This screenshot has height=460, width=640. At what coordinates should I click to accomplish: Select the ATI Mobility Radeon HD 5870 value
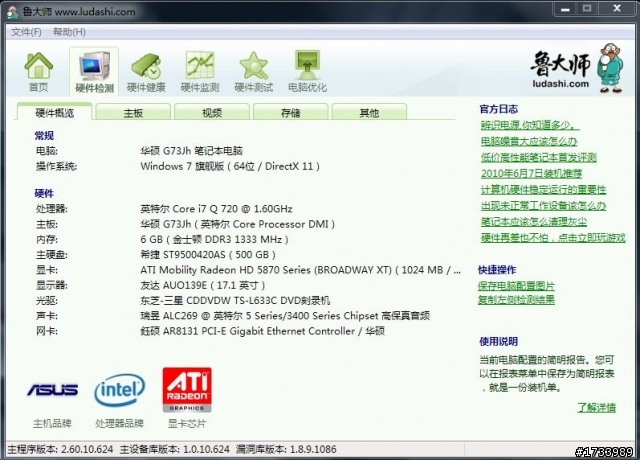(301, 270)
